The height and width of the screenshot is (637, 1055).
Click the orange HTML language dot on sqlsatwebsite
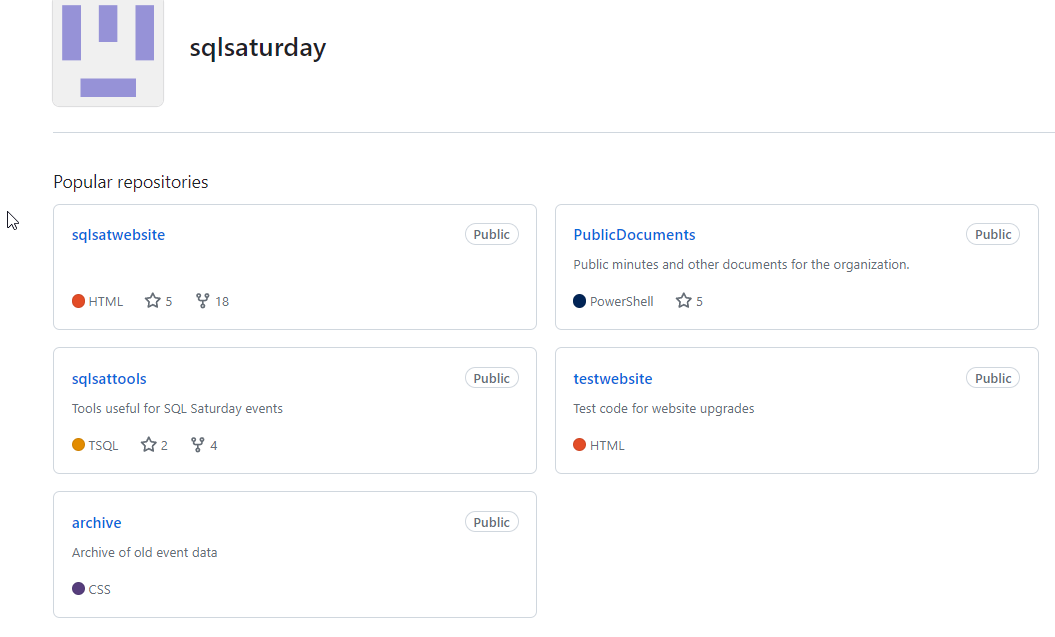tap(78, 301)
